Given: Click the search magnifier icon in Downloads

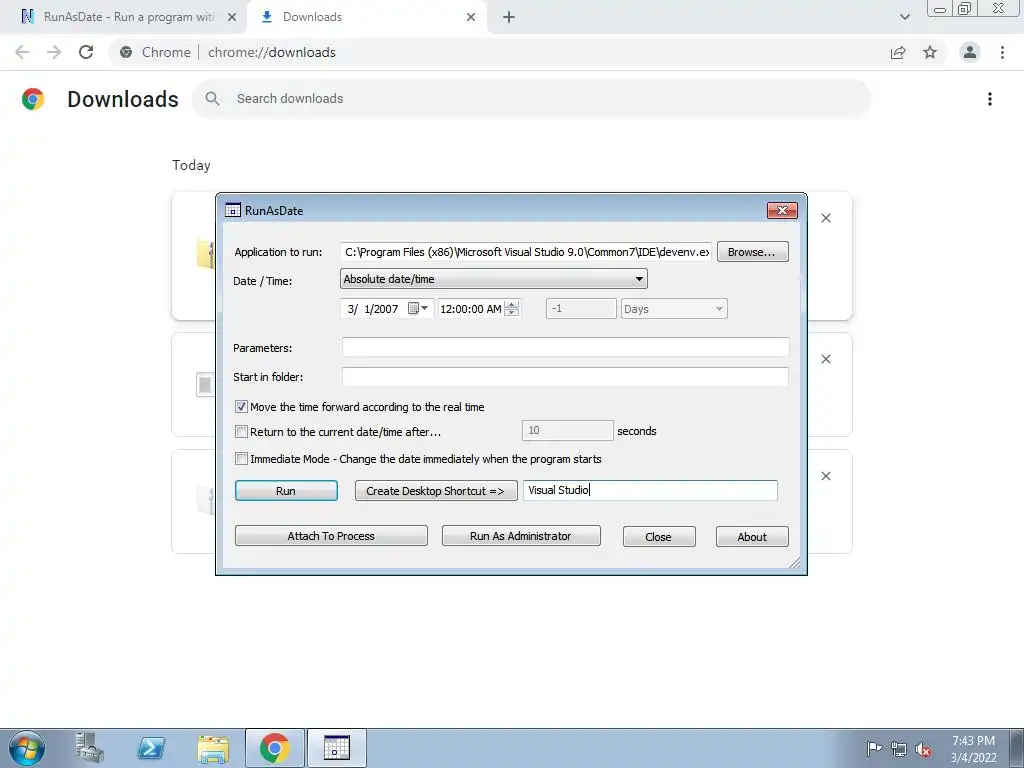Looking at the screenshot, I should pyautogui.click(x=212, y=99).
